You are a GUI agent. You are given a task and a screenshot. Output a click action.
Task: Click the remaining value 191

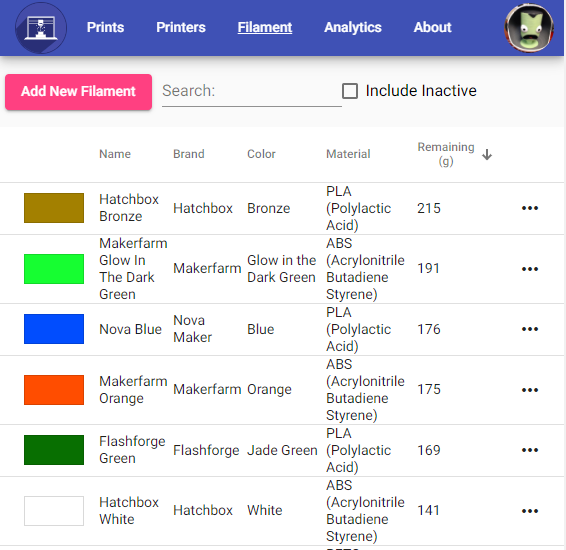tap(428, 269)
